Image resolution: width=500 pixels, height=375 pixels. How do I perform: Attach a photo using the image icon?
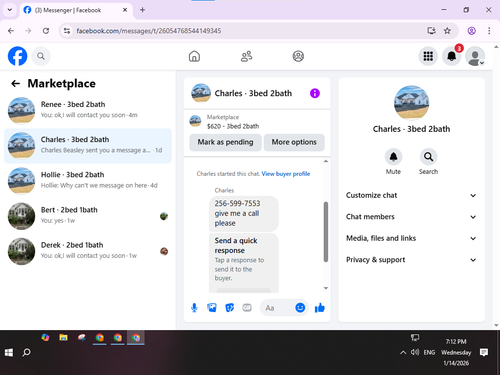(212, 308)
